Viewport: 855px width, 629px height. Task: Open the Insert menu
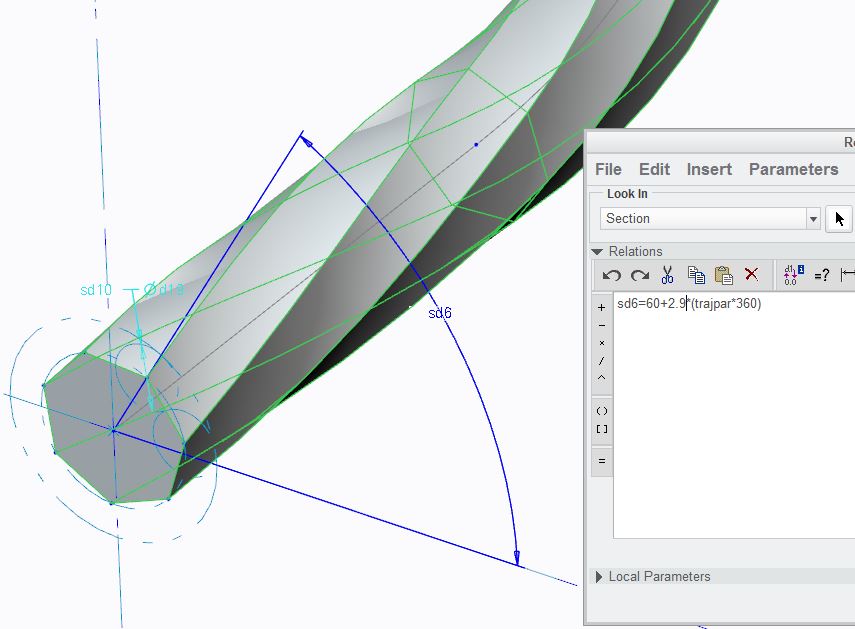[709, 170]
